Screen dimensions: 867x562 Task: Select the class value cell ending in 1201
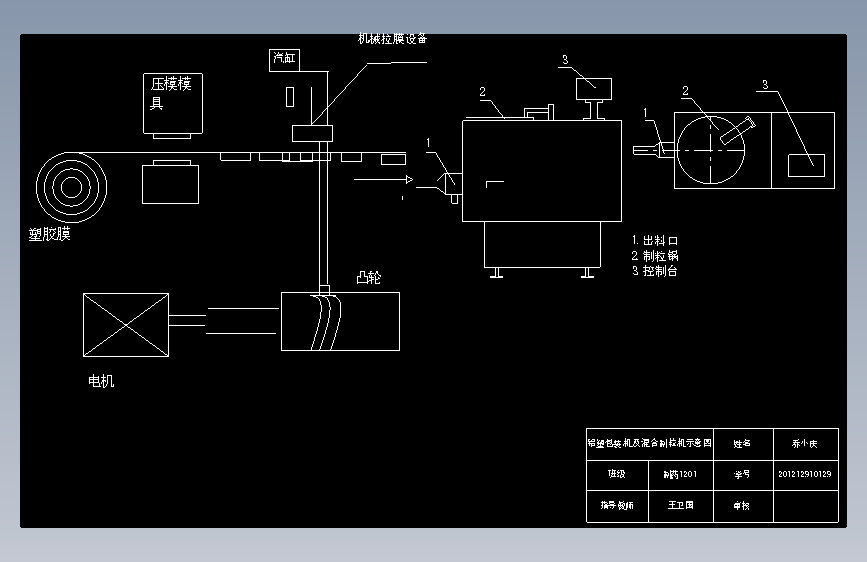pos(681,475)
